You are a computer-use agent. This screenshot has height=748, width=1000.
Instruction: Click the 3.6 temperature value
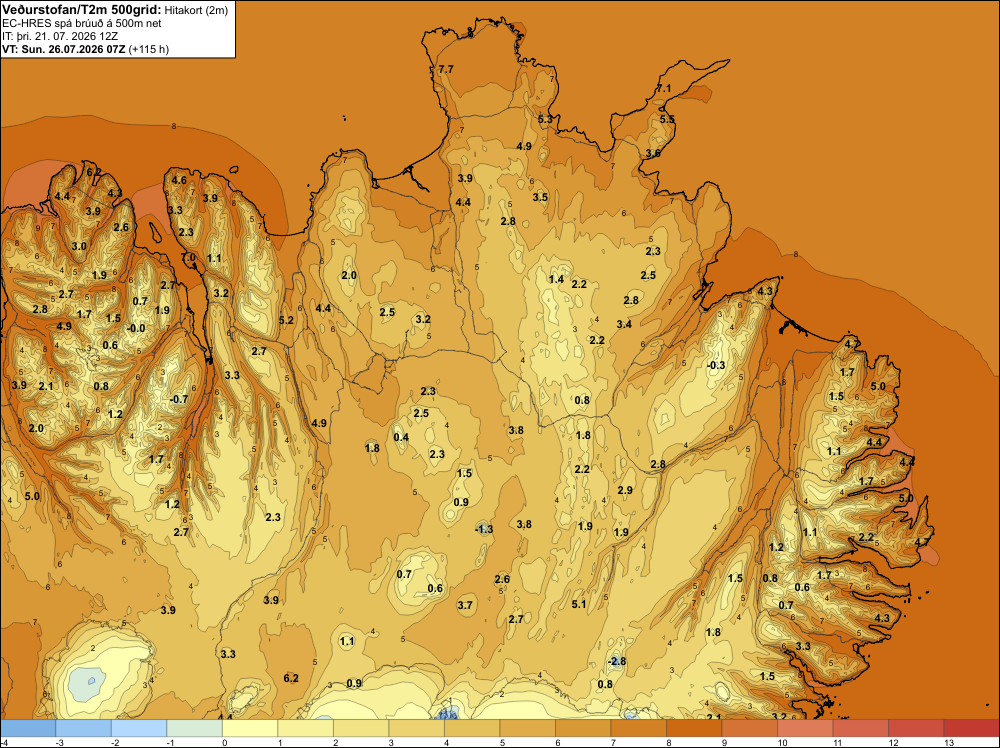point(653,153)
